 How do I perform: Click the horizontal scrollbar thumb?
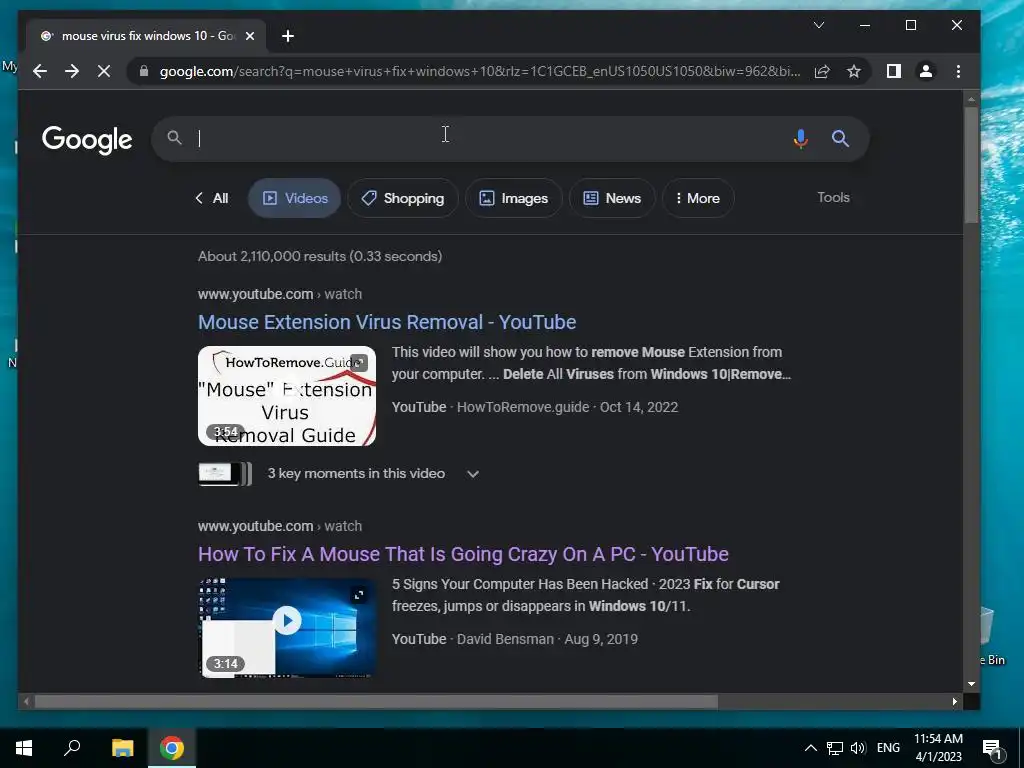click(376, 701)
